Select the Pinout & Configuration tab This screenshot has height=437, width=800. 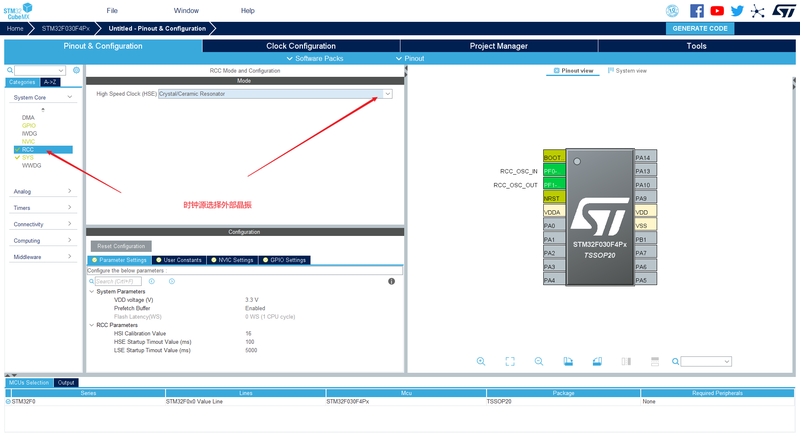coord(103,46)
